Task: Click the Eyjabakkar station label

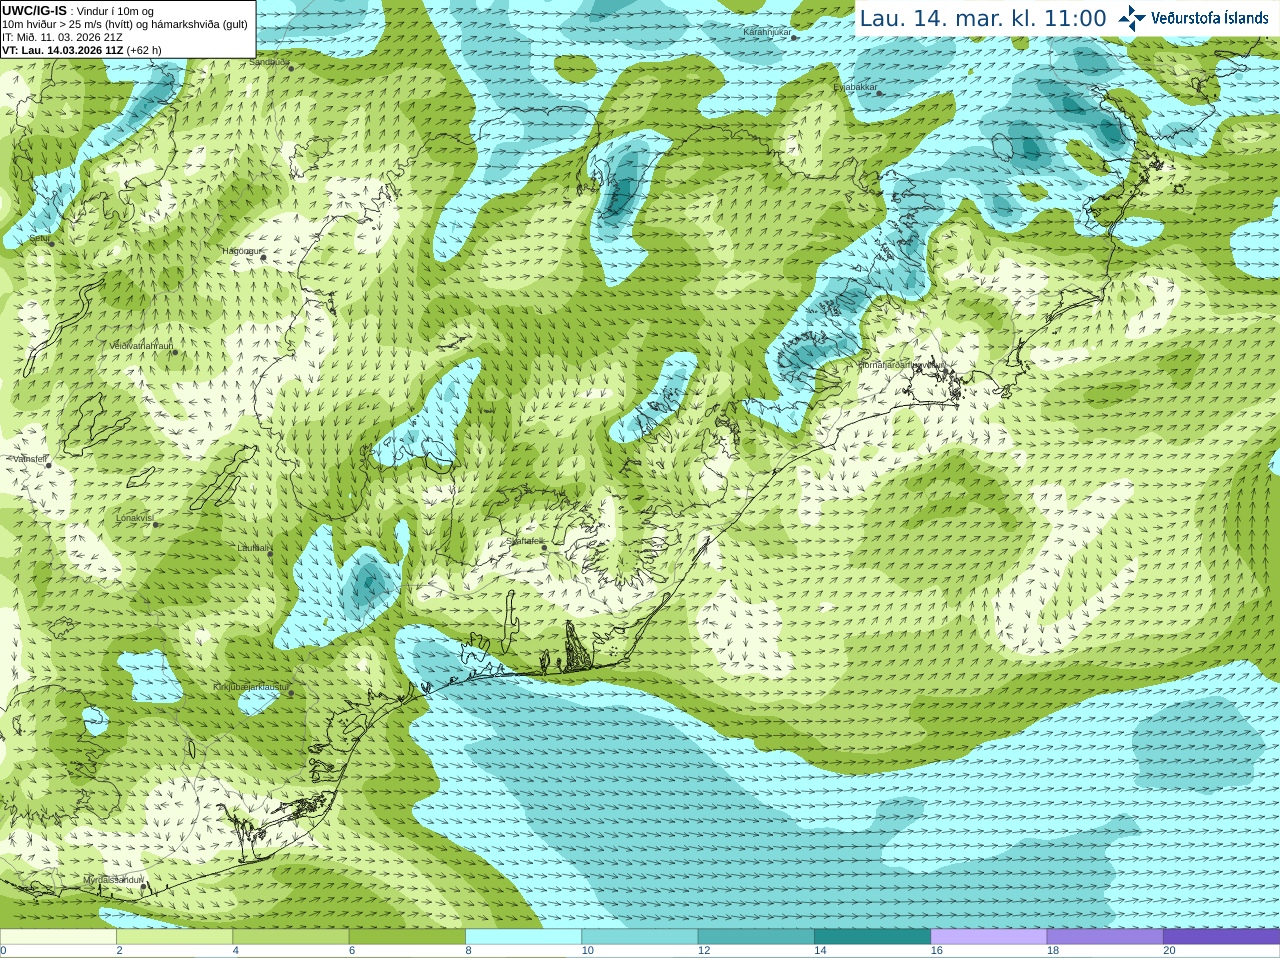Action: click(x=855, y=87)
